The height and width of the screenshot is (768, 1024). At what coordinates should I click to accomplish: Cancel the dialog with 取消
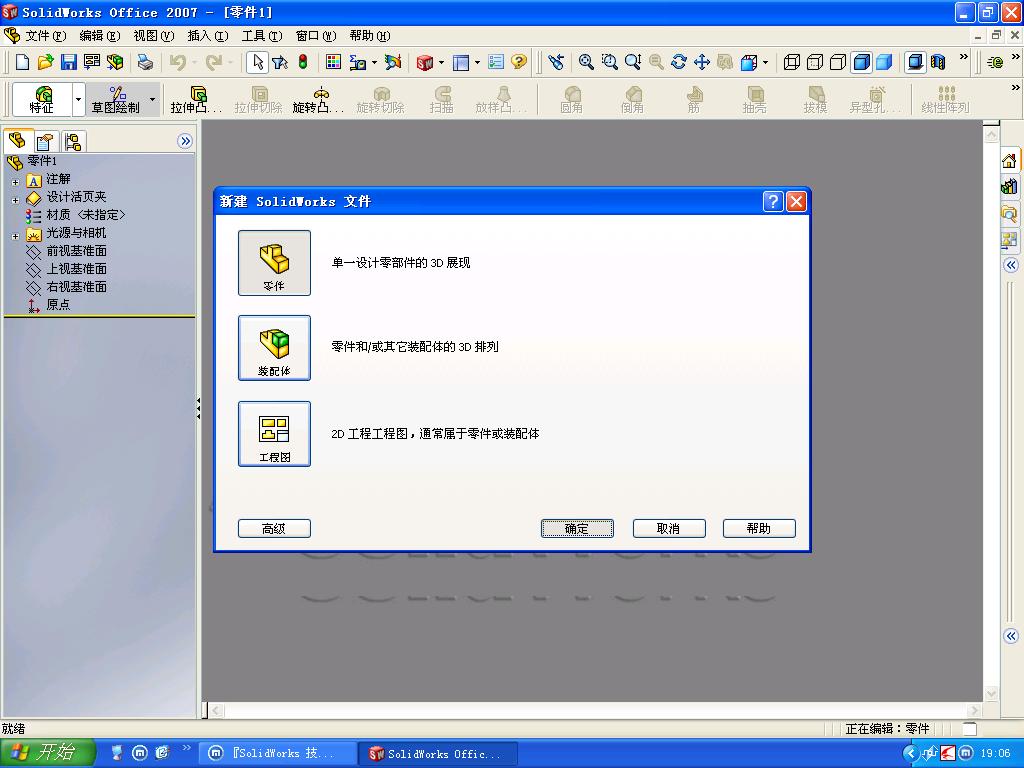[669, 528]
